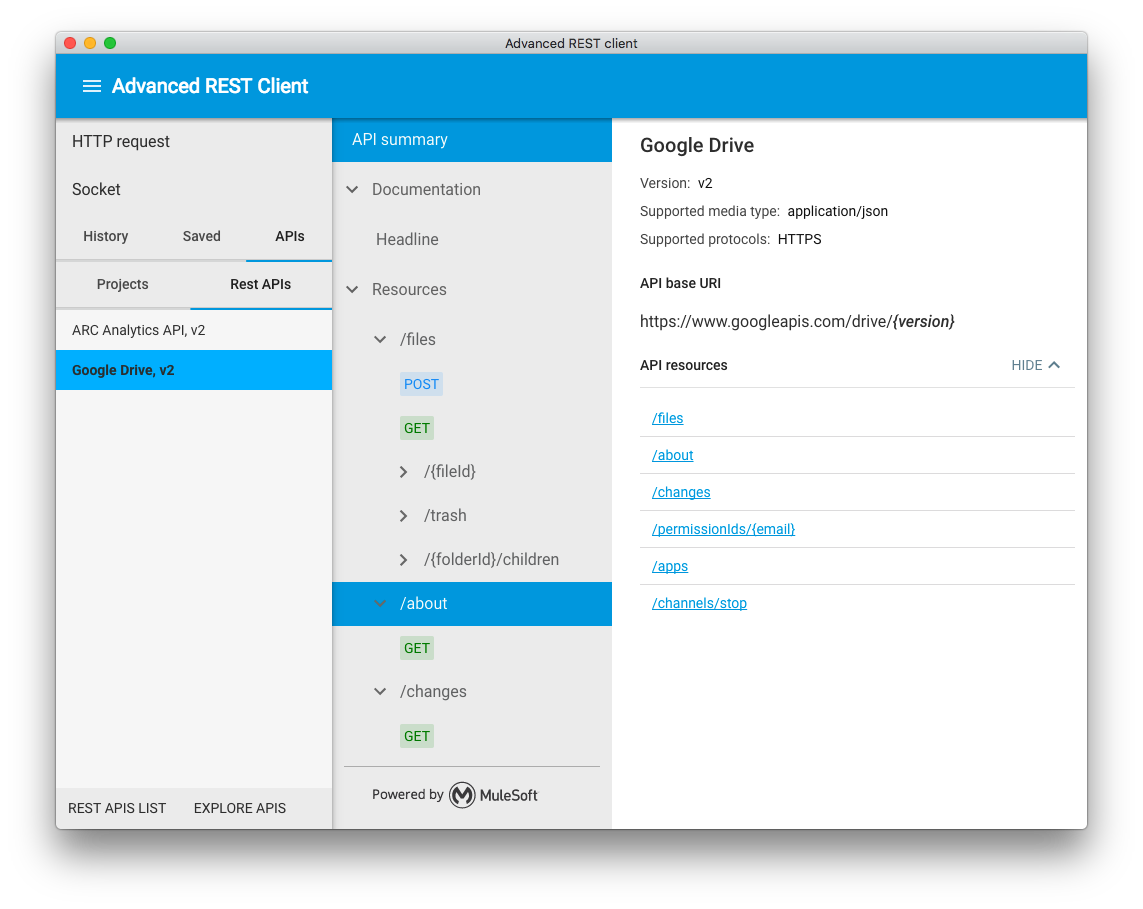Collapse the /about resource chevron

tap(380, 604)
